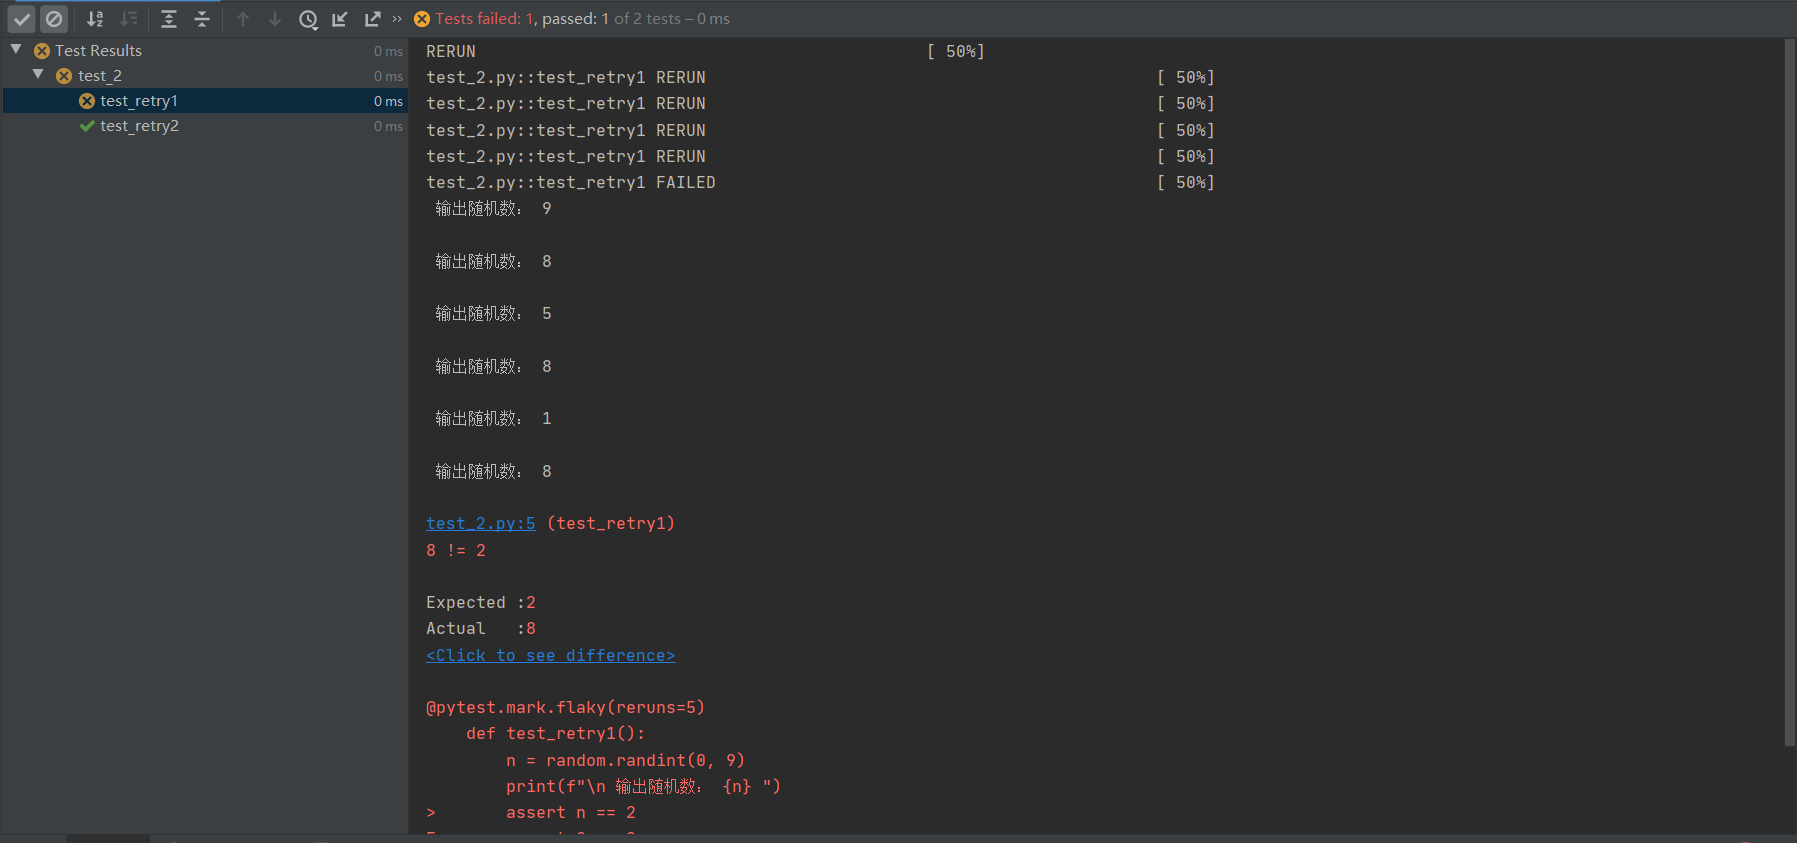Click the 'Expected :2' line

tap(481, 602)
